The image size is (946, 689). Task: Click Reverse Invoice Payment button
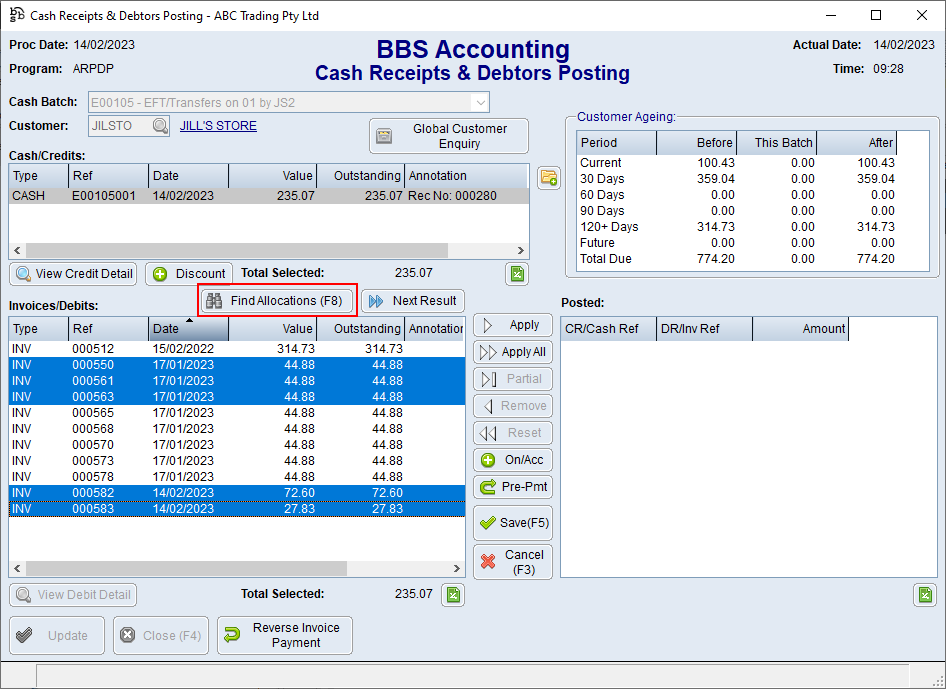click(x=285, y=635)
